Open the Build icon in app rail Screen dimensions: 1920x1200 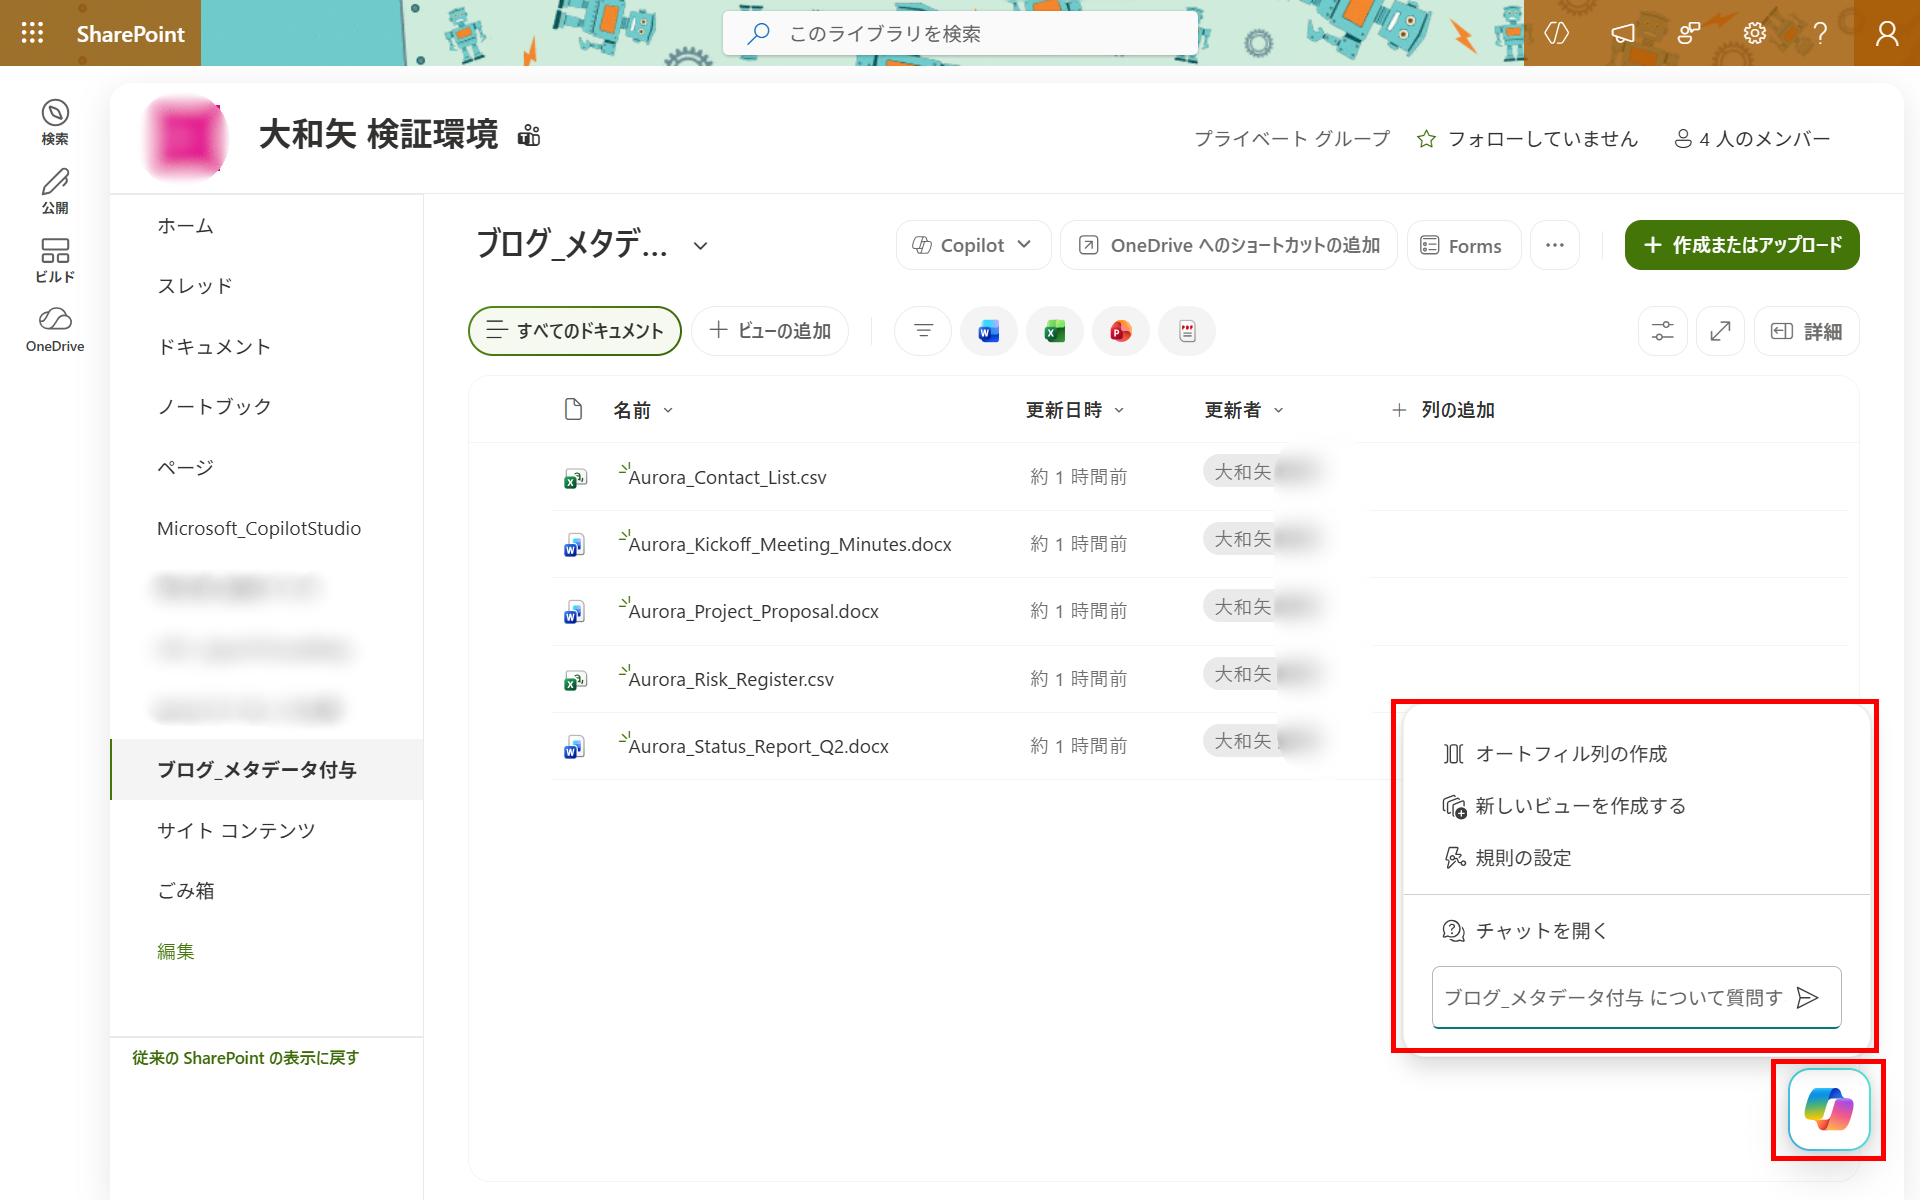click(55, 260)
